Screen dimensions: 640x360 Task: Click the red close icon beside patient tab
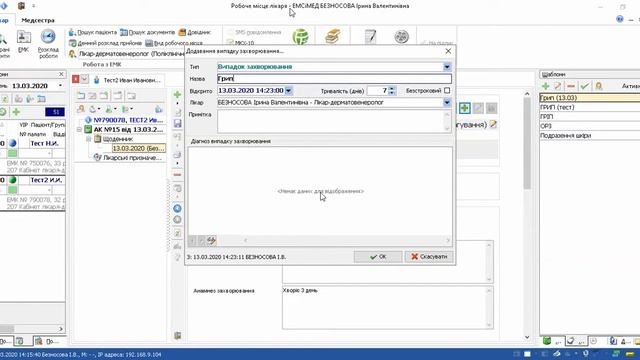(x=76, y=79)
